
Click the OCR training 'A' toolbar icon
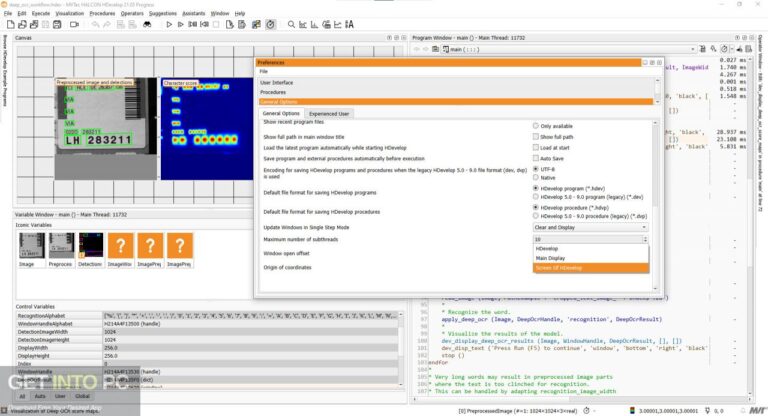pos(349,24)
